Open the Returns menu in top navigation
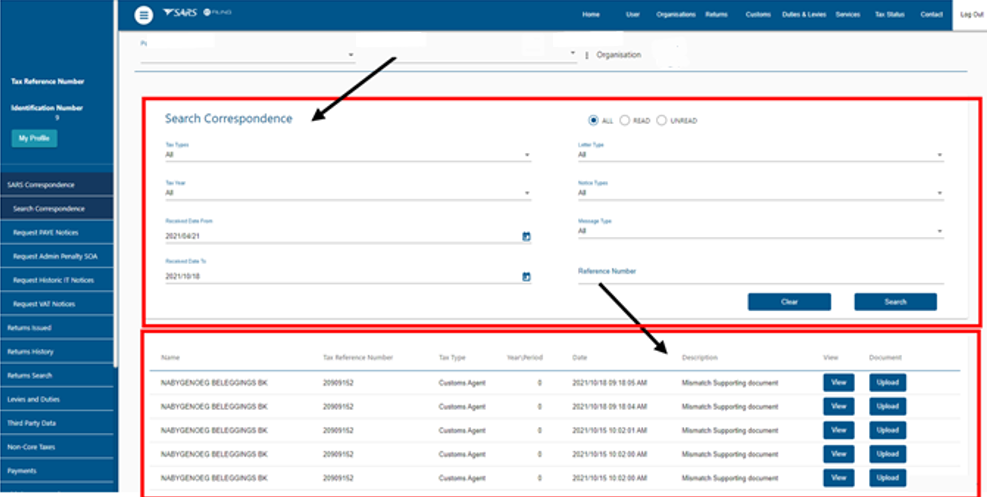 (x=716, y=15)
